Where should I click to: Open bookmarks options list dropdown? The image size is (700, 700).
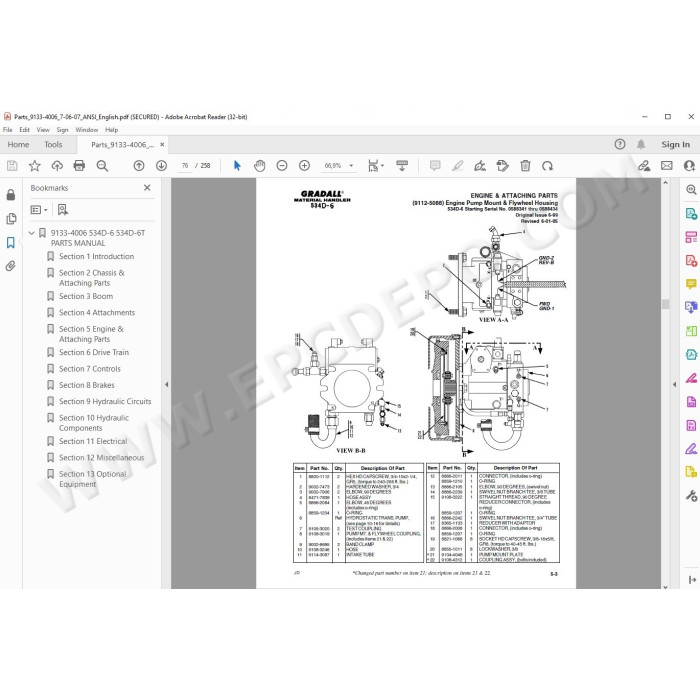[x=39, y=210]
